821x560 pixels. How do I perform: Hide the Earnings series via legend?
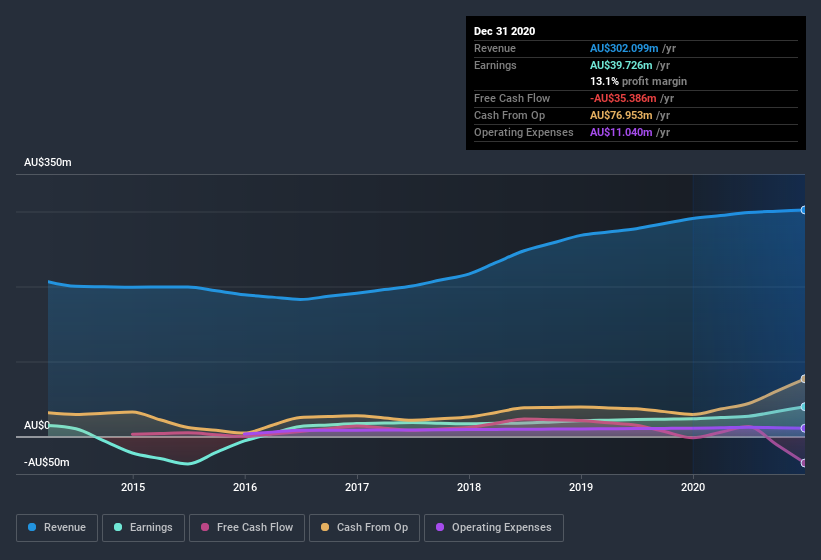[x=144, y=527]
